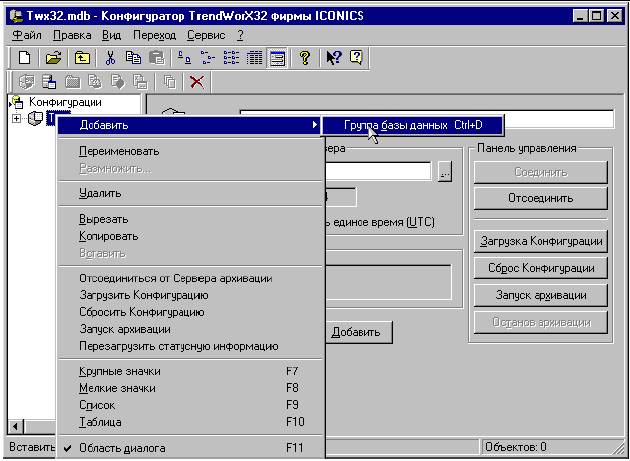Image resolution: width=630 pixels, height=461 pixels.
Task: Click the Отсоединить button
Action: (540, 198)
